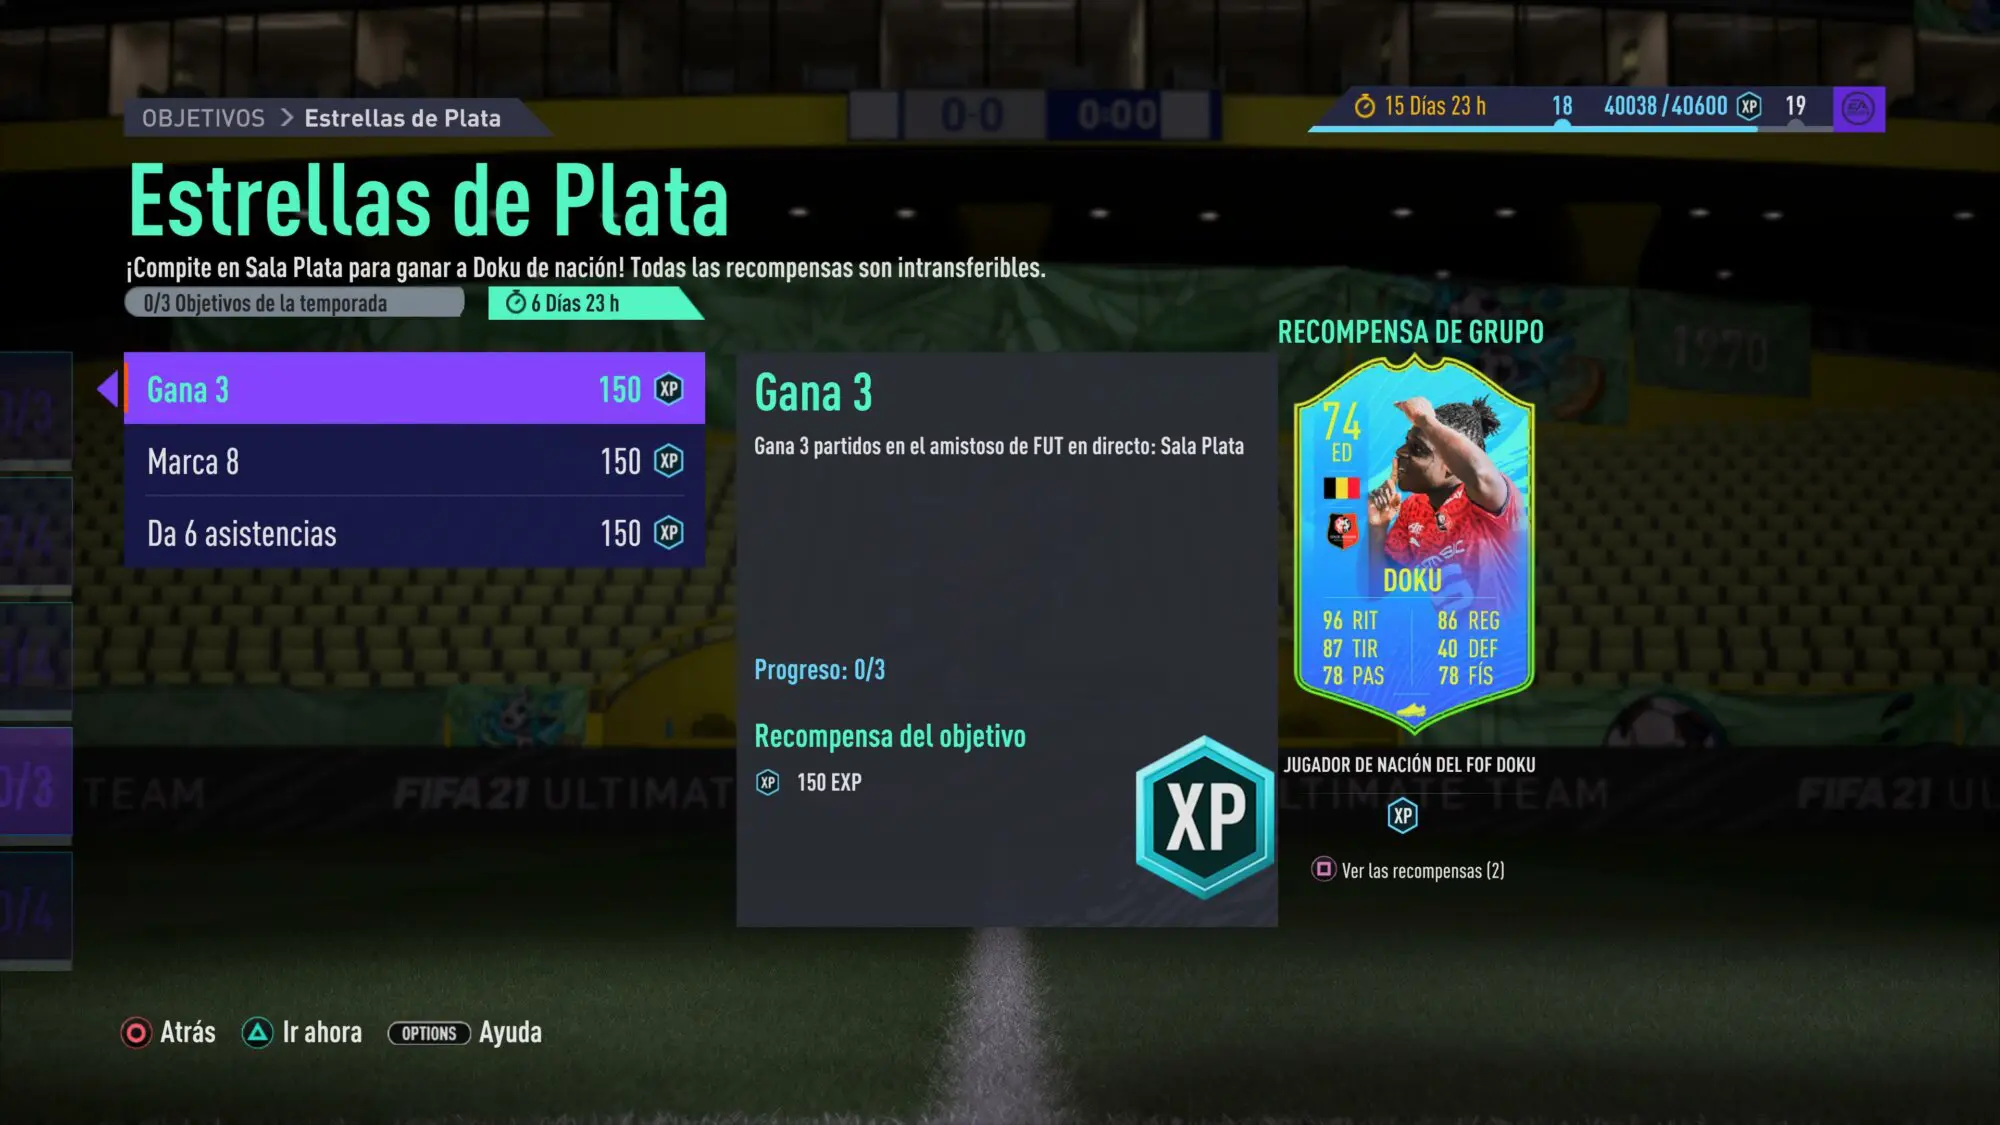2000x1125 pixels.
Task: Select the Marca 8 objective
Action: (x=414, y=461)
